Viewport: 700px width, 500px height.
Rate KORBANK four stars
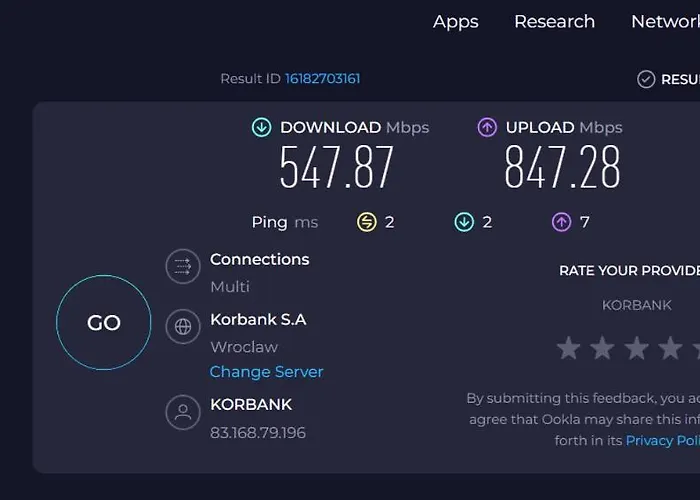[x=671, y=348]
